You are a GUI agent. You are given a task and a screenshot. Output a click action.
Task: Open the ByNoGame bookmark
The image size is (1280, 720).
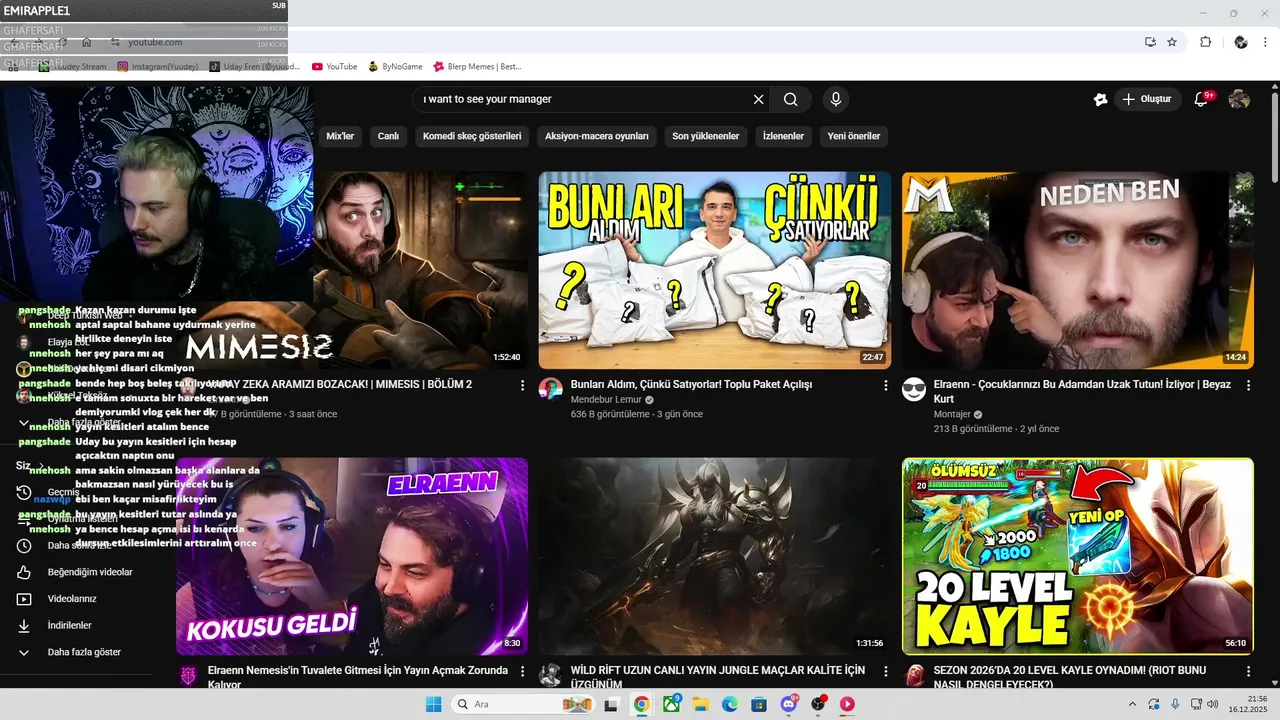coord(396,67)
